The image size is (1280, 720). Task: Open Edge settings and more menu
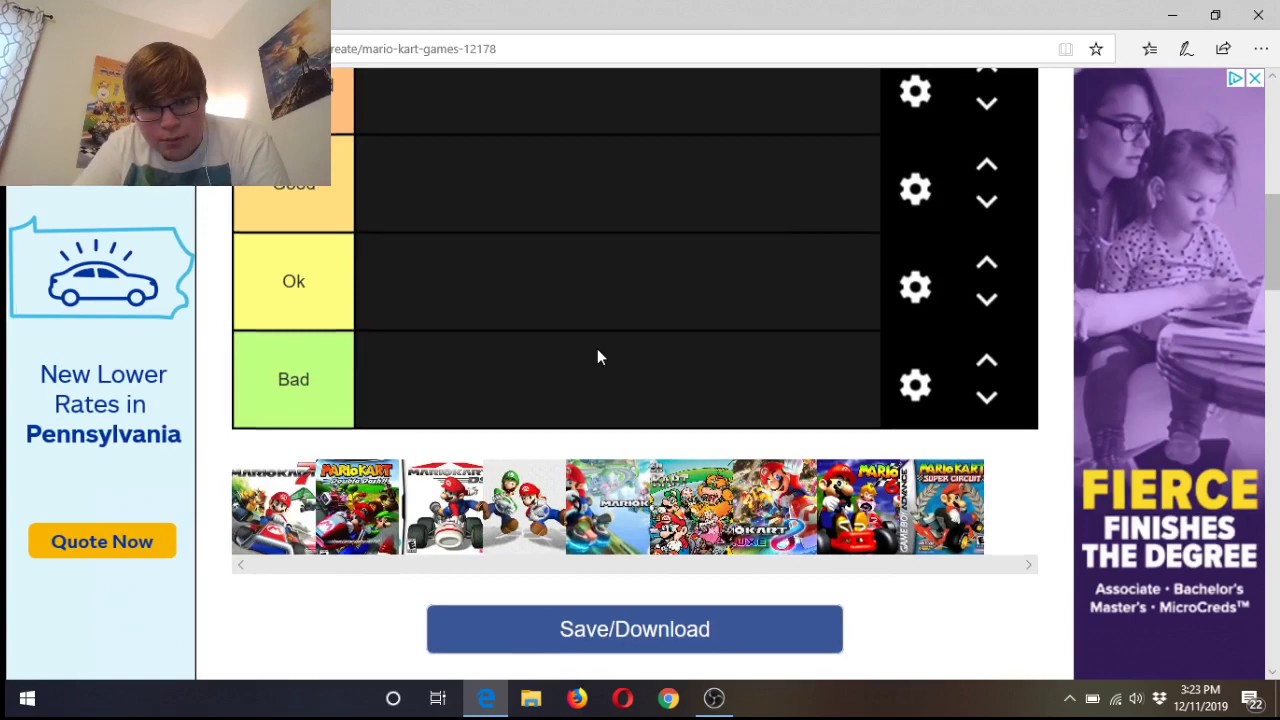(1261, 48)
